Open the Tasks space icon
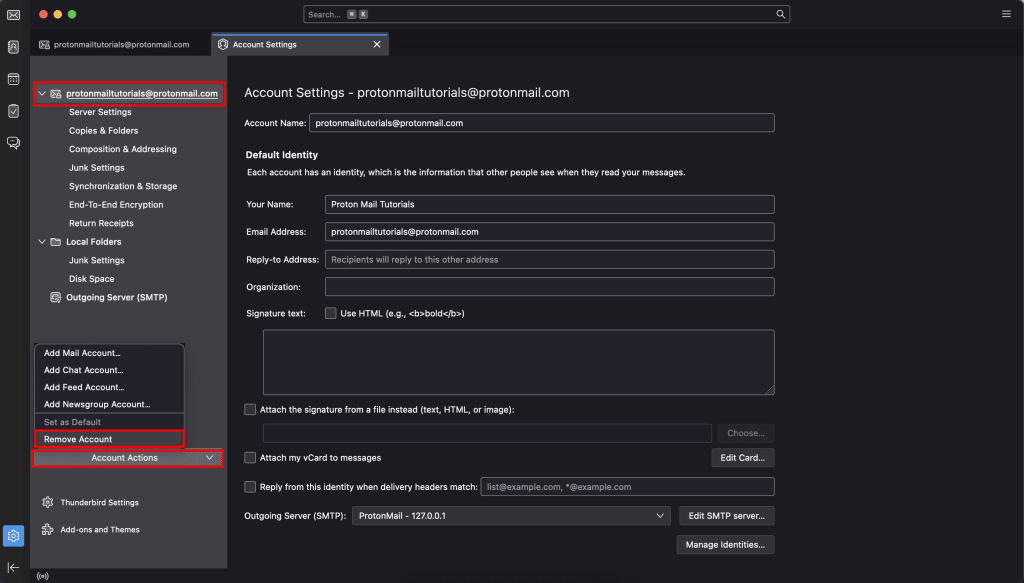The image size is (1024, 583). pyautogui.click(x=13, y=111)
